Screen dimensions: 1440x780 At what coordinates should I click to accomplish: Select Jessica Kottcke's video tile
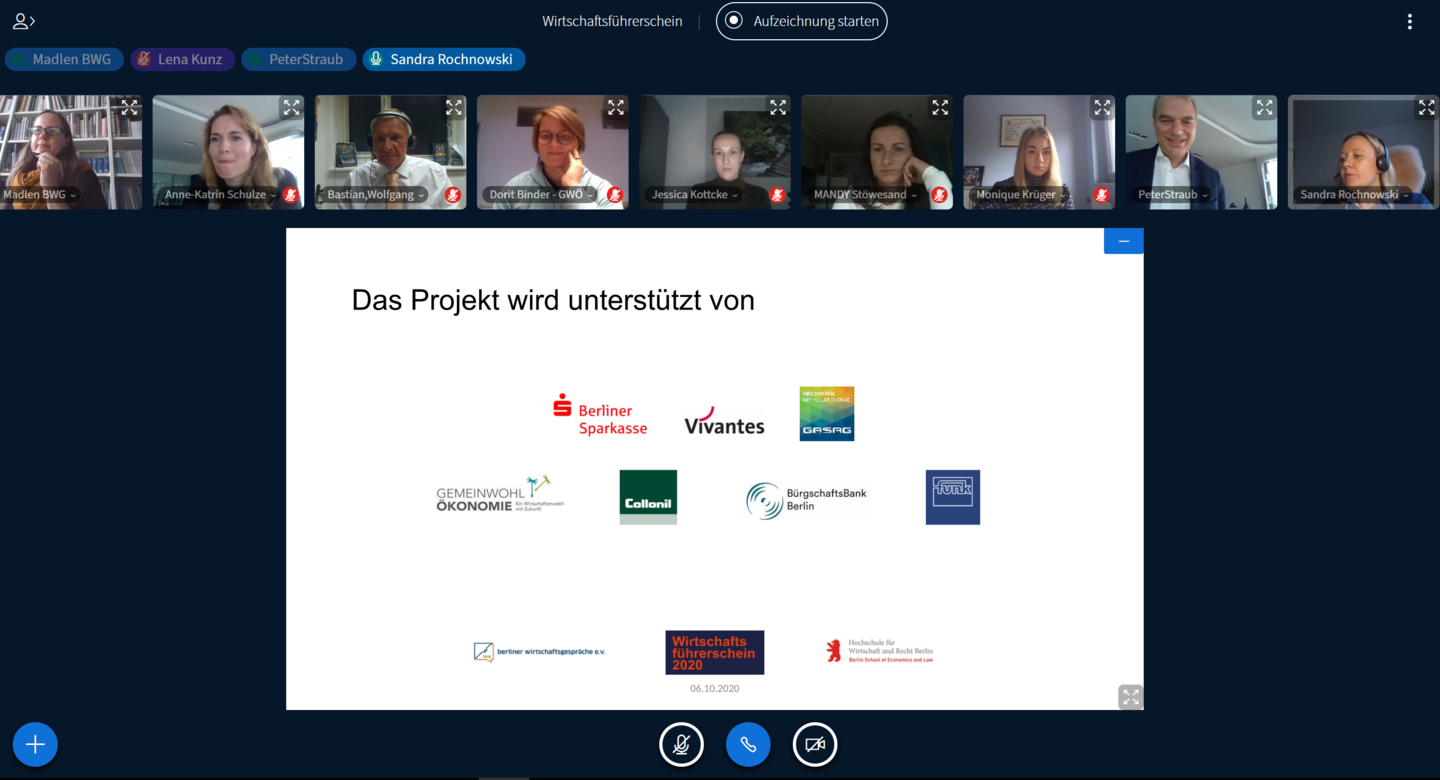point(715,152)
